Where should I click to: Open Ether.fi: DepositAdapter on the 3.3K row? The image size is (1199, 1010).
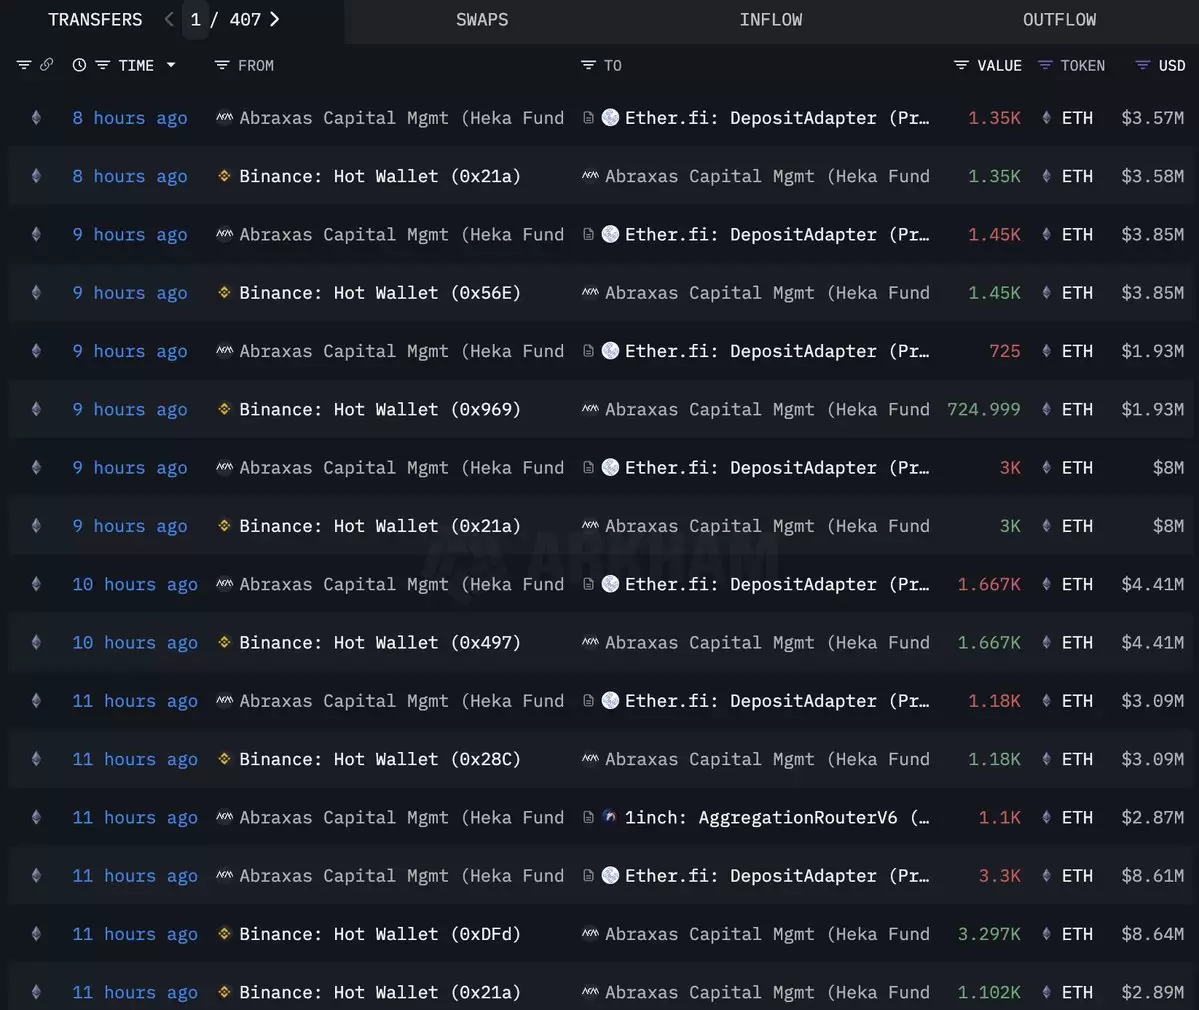click(x=777, y=875)
